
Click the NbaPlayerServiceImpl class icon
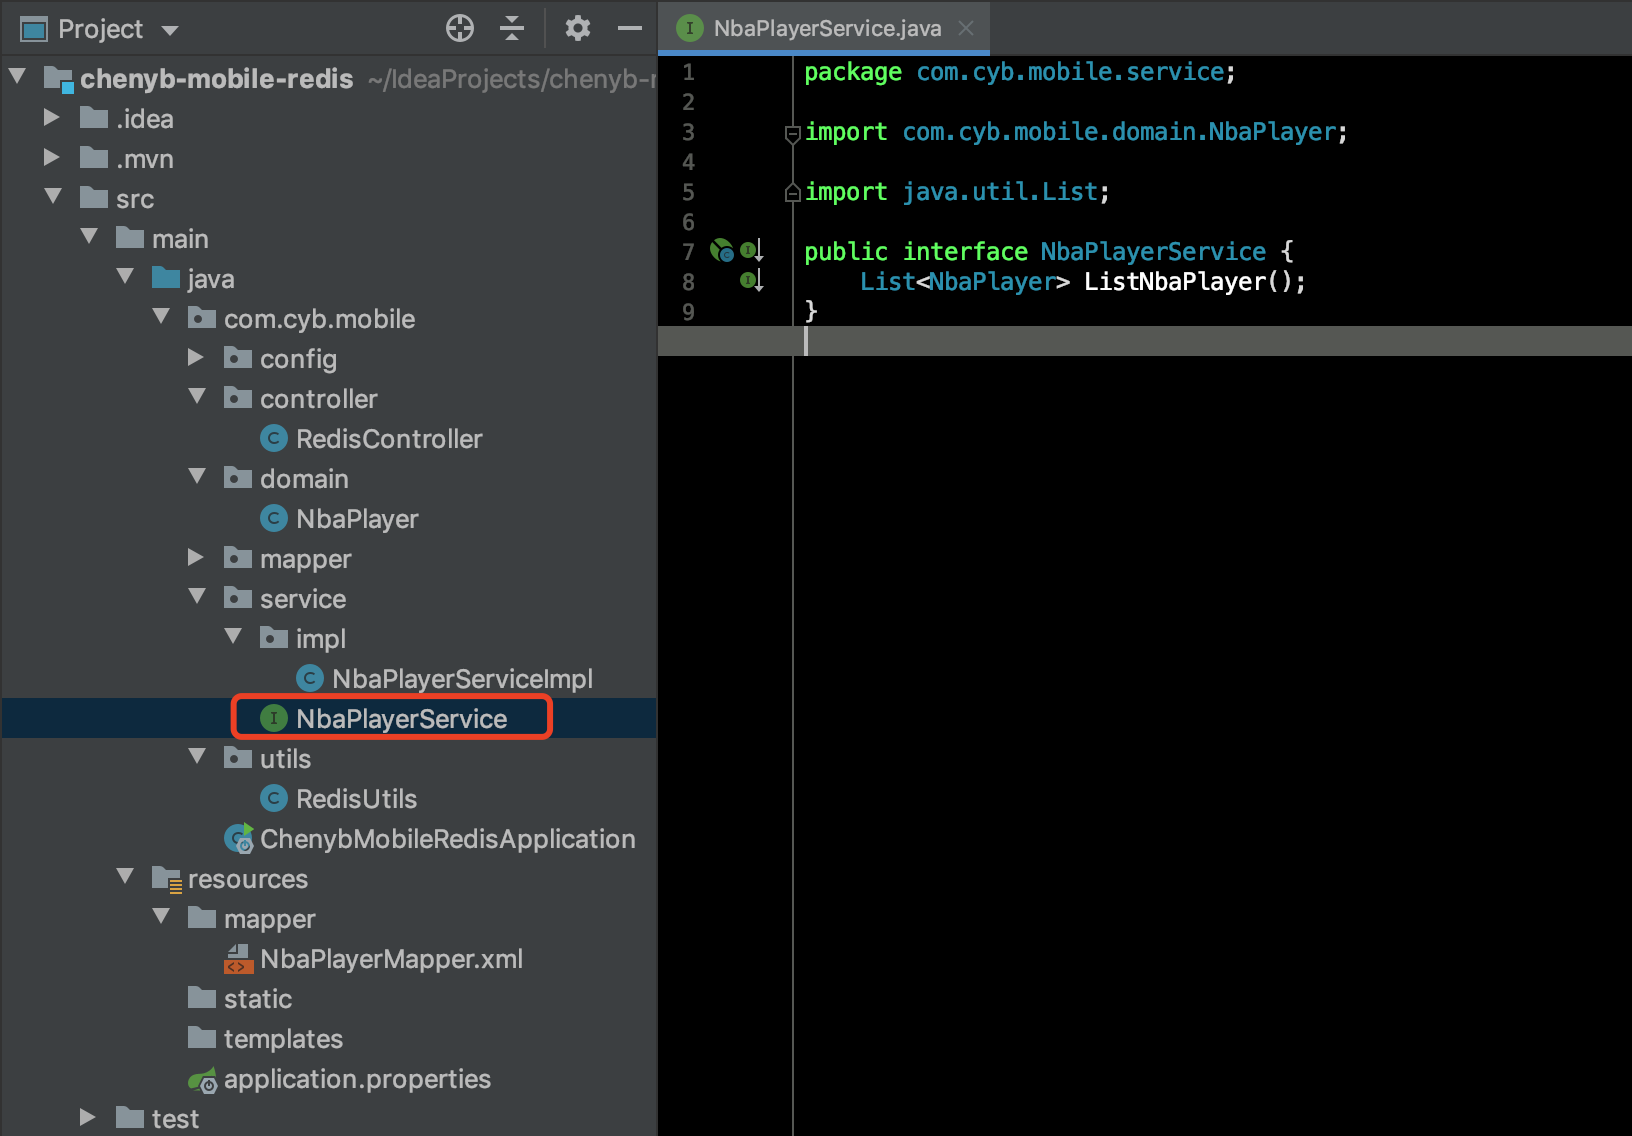[310, 678]
